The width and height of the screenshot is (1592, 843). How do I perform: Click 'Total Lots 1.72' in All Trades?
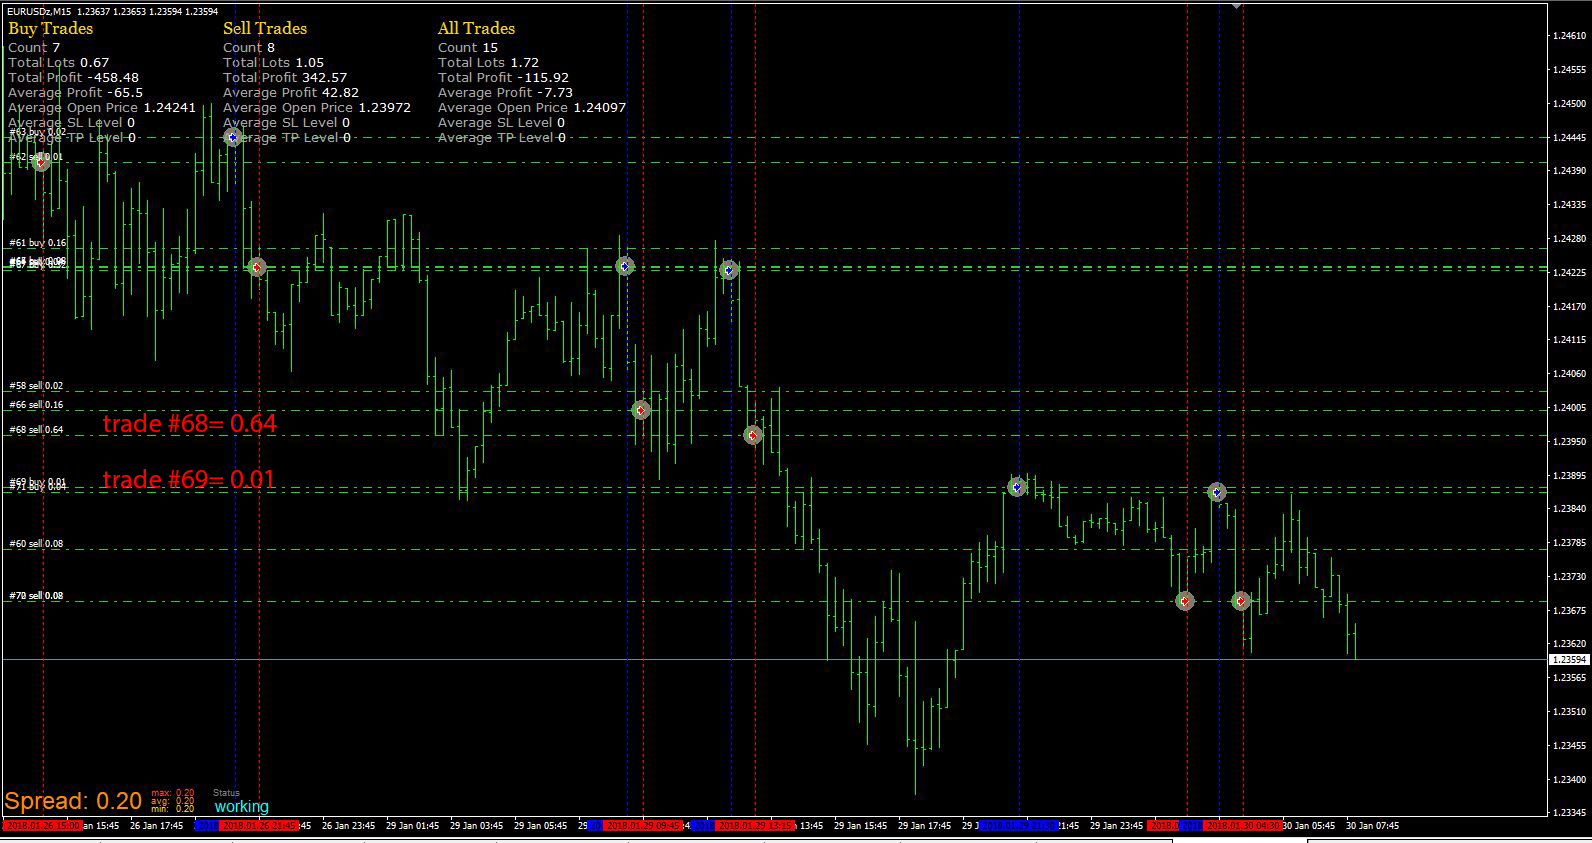click(x=488, y=62)
